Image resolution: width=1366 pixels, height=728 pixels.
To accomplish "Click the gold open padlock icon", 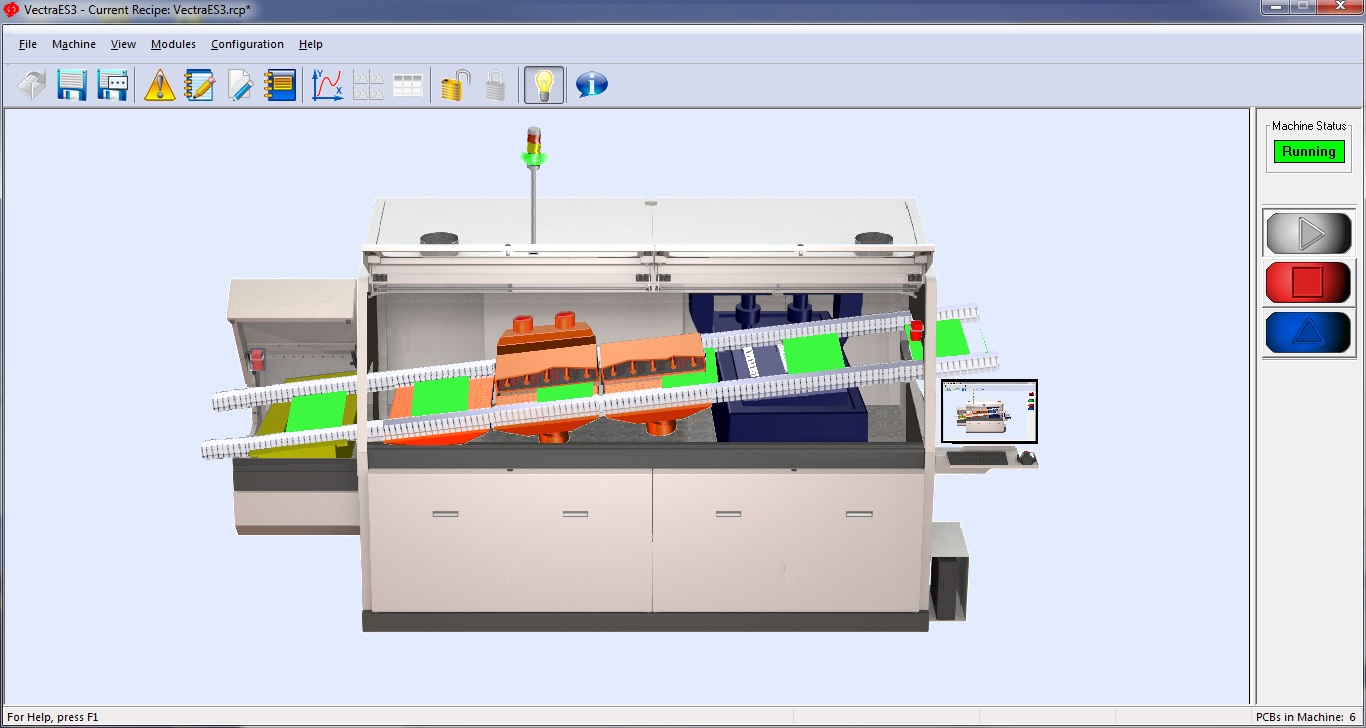I will 456,85.
